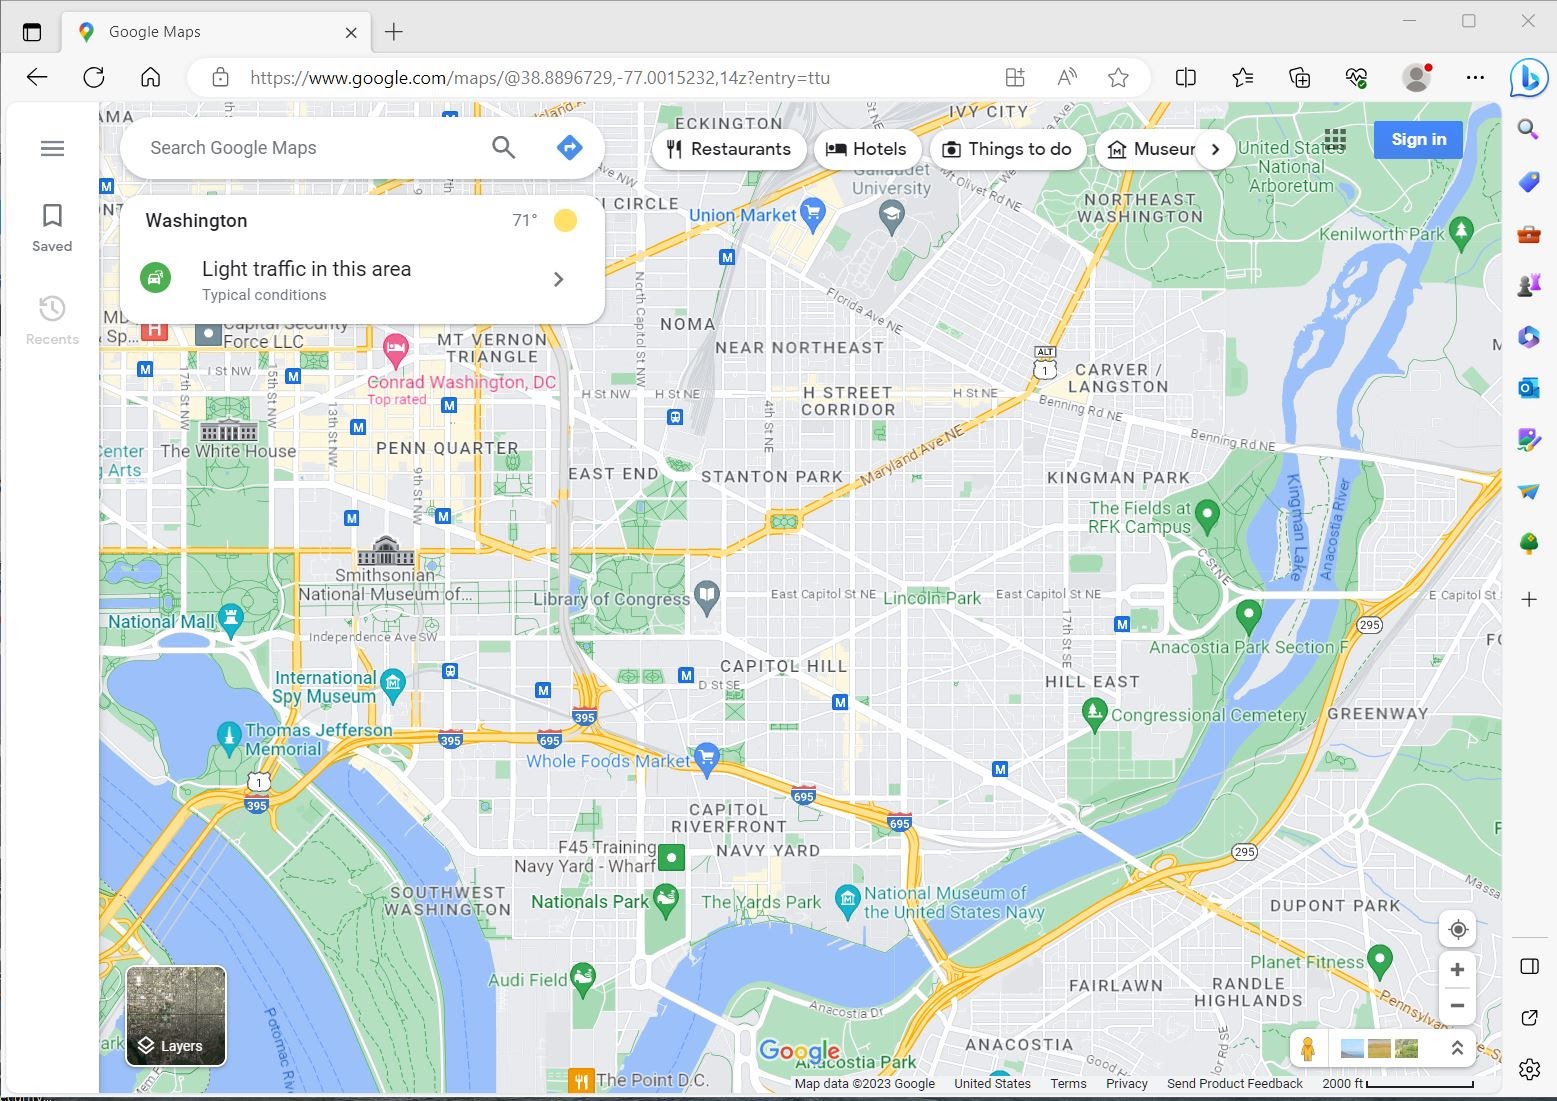Select The Fields at RFK Campus pin

pyautogui.click(x=1208, y=516)
